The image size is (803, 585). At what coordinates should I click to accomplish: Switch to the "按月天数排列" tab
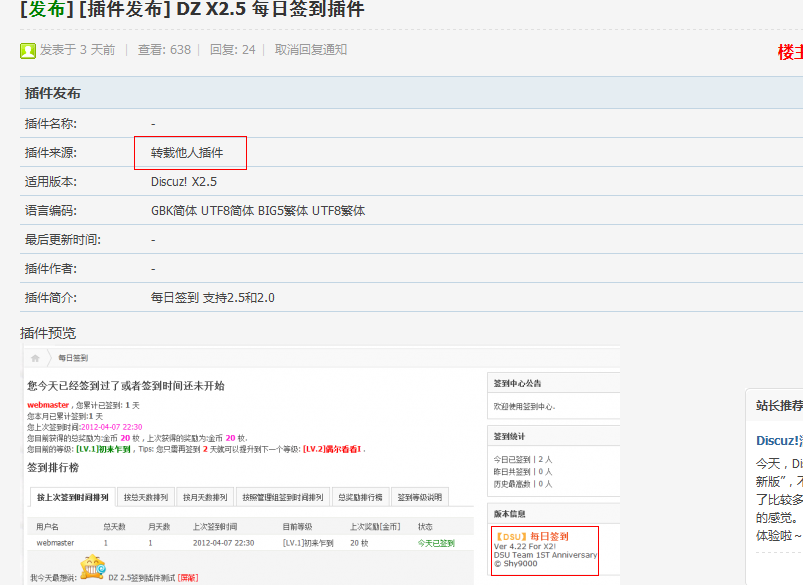[205, 497]
